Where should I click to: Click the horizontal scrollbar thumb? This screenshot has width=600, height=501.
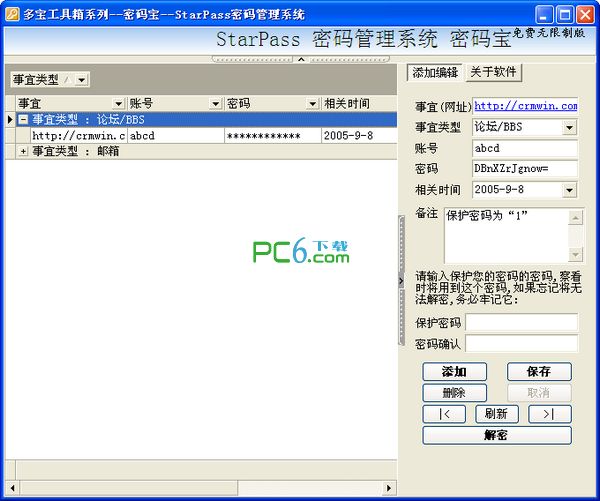(129, 488)
